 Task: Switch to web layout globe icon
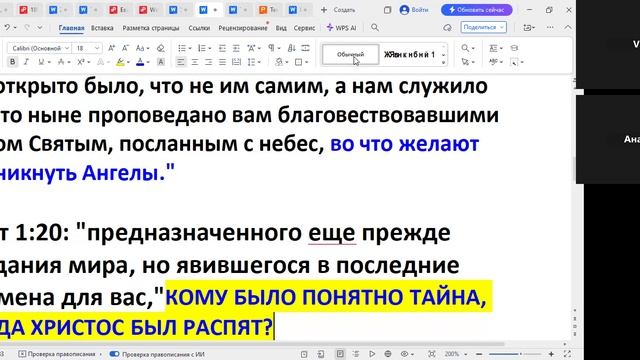pos(388,354)
